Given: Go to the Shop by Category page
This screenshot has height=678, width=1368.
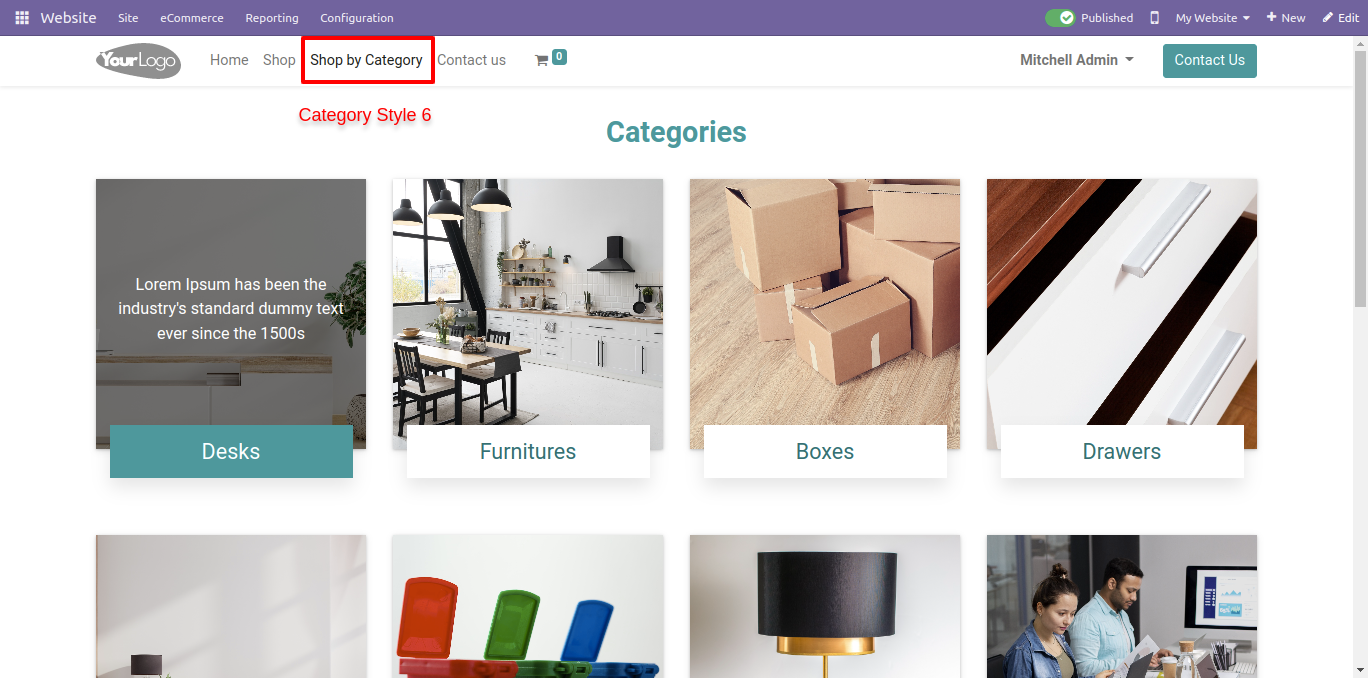Looking at the screenshot, I should coord(366,60).
